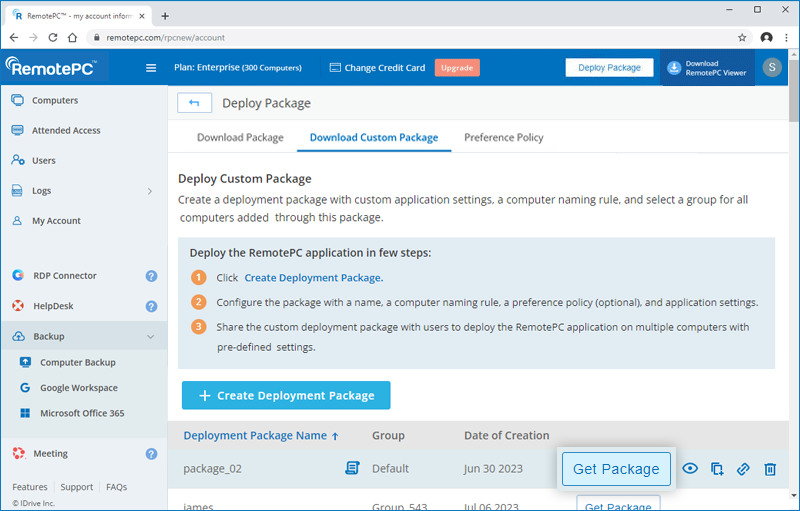The image size is (800, 511).
Task: Click Get Package for package_02
Action: pos(615,468)
